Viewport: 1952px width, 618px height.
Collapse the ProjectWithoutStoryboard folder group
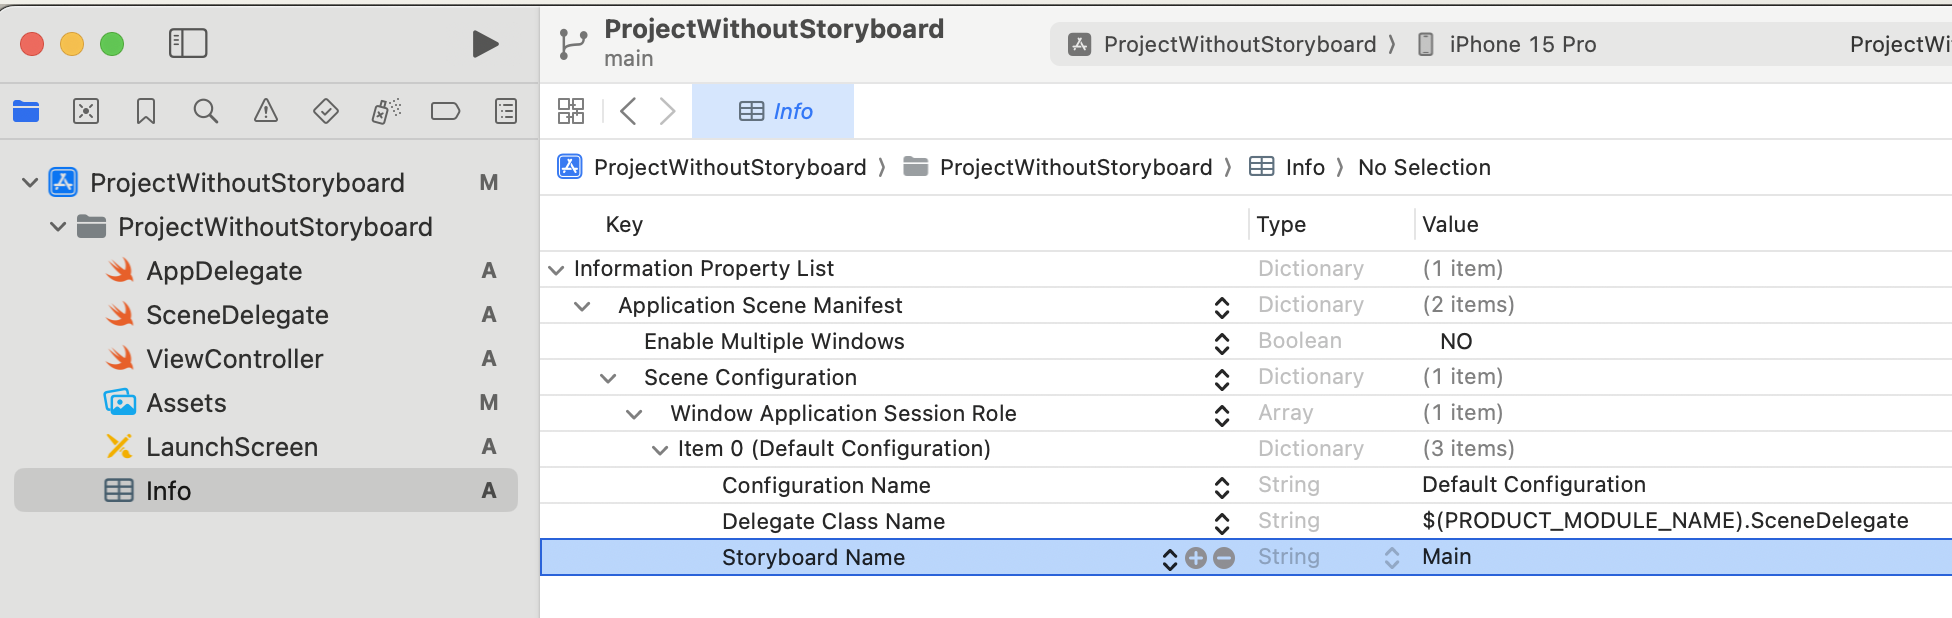point(58,227)
